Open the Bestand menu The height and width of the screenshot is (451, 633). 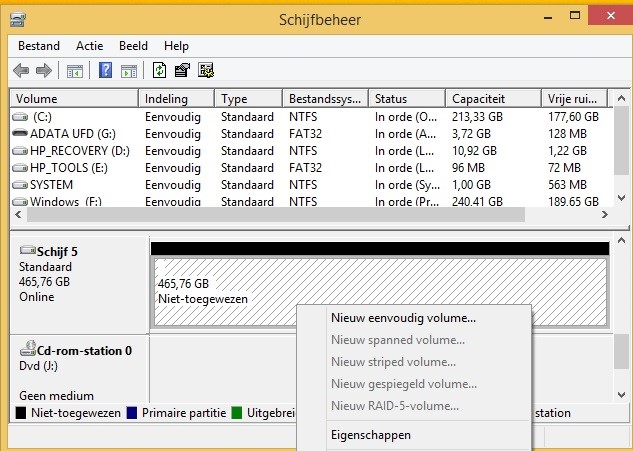pyautogui.click(x=39, y=46)
